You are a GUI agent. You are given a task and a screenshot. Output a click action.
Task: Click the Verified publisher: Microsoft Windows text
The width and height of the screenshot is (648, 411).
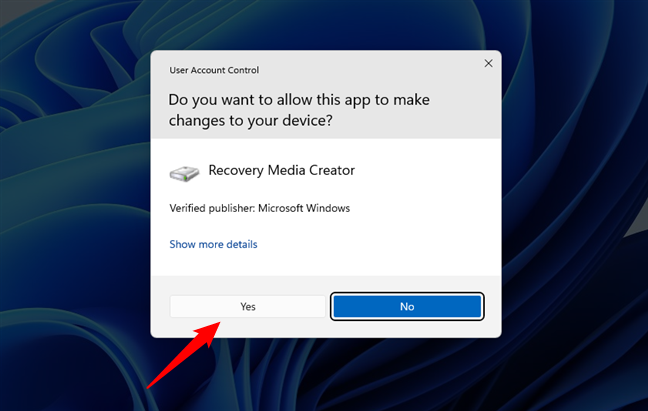point(260,208)
